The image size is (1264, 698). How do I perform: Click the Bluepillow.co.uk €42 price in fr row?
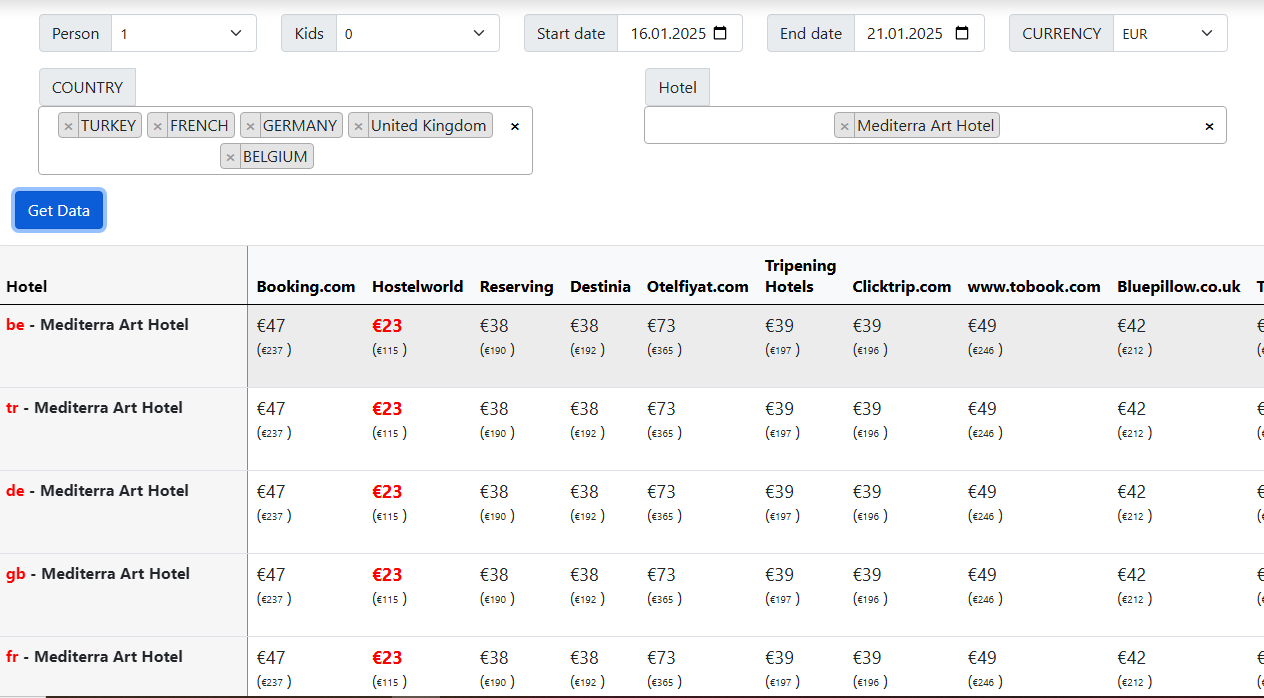[x=1132, y=658]
